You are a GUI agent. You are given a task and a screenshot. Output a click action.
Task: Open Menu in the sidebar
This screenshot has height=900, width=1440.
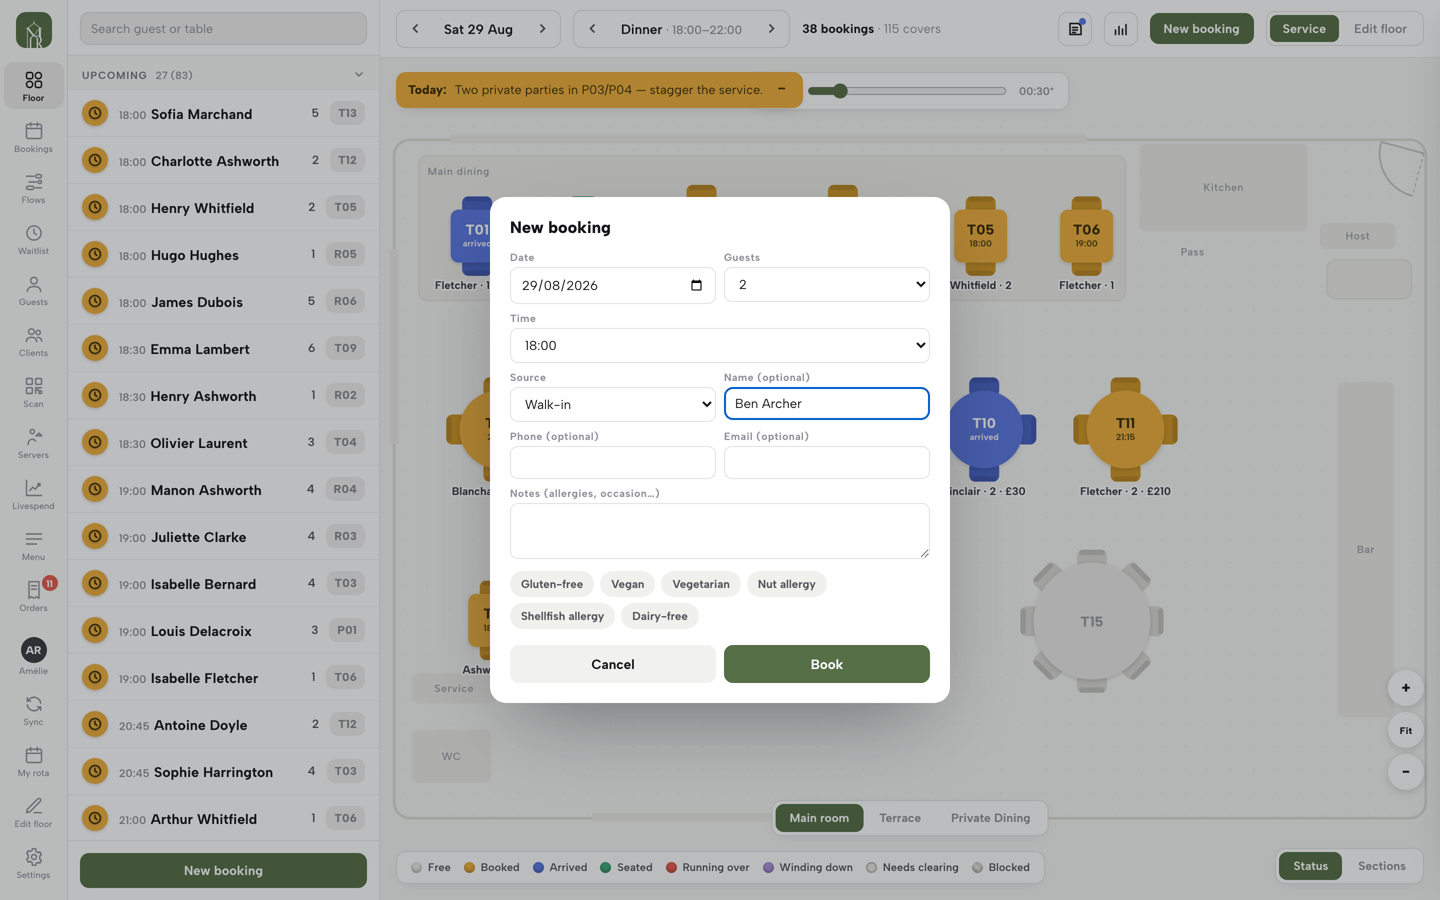coord(33,545)
